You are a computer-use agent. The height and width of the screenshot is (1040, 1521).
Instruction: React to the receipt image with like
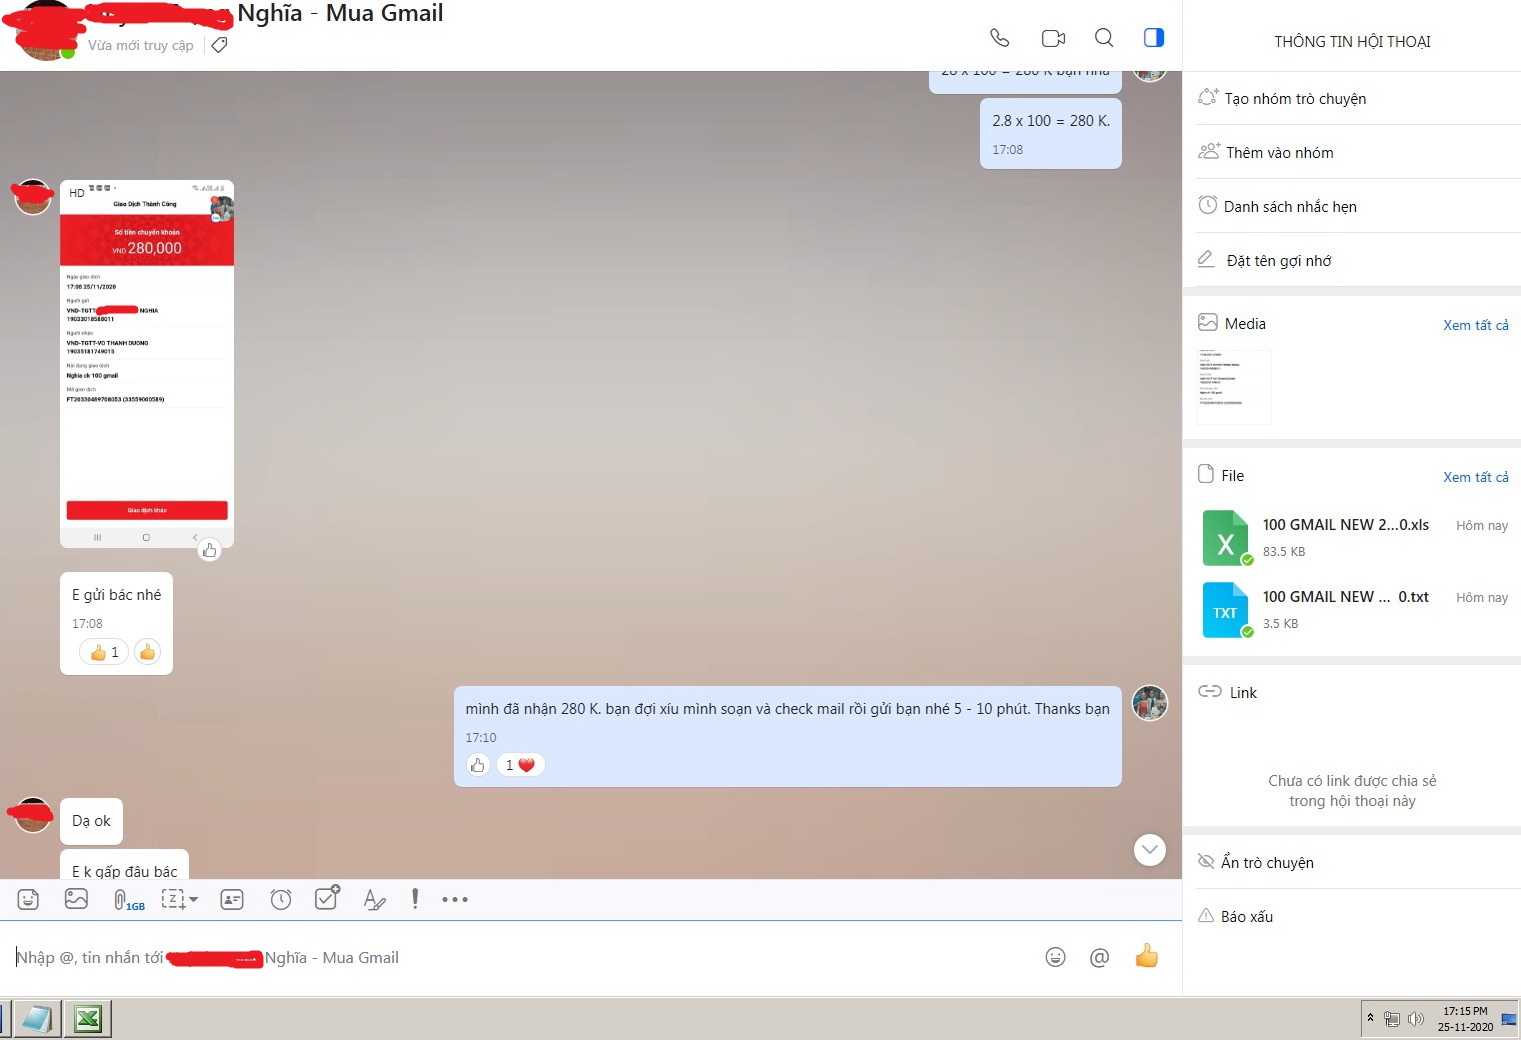click(x=209, y=550)
